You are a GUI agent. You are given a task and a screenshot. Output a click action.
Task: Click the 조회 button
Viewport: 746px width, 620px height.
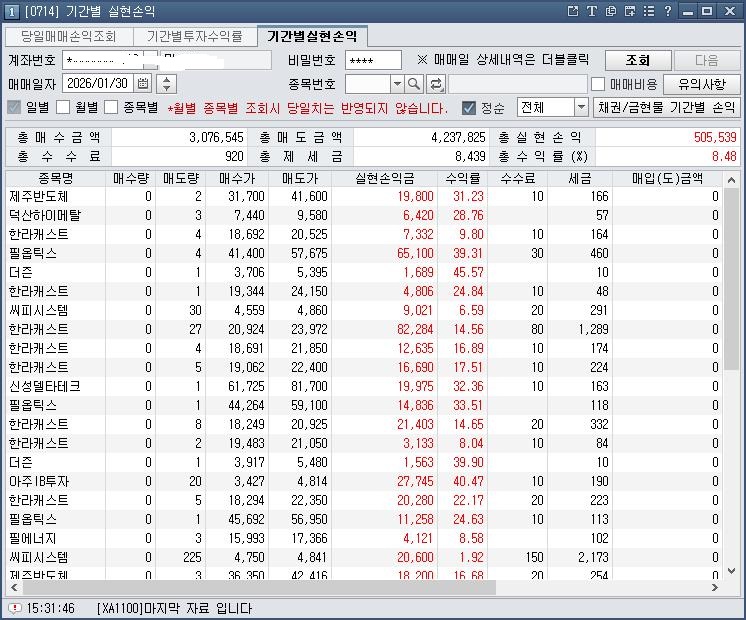point(638,60)
